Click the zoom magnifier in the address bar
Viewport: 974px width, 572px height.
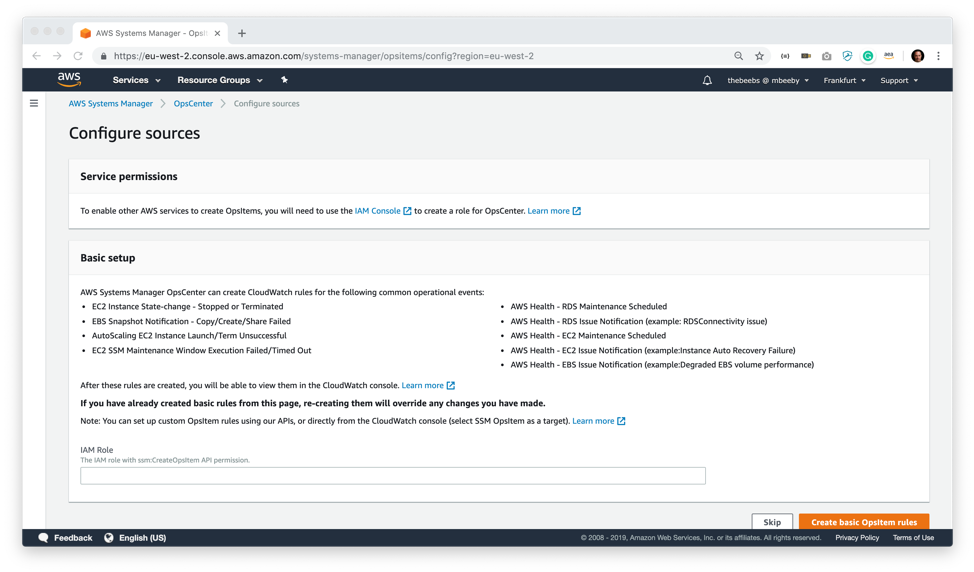click(x=739, y=56)
